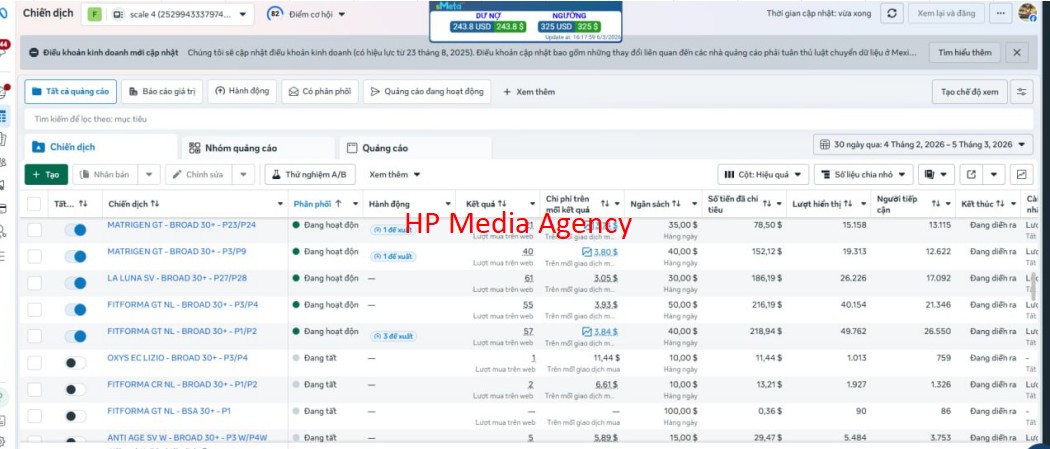Turn off MATRIGEN GT P23/P24 campaign
Viewport: 1050px width, 449px height.
tap(76, 230)
